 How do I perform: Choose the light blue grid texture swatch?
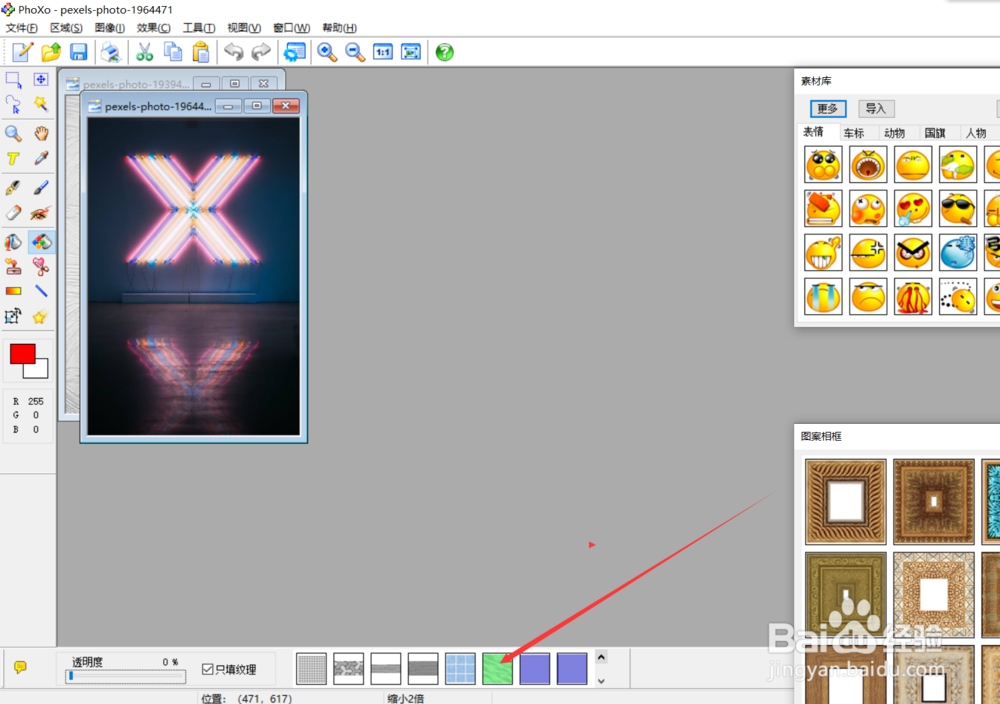tap(460, 669)
